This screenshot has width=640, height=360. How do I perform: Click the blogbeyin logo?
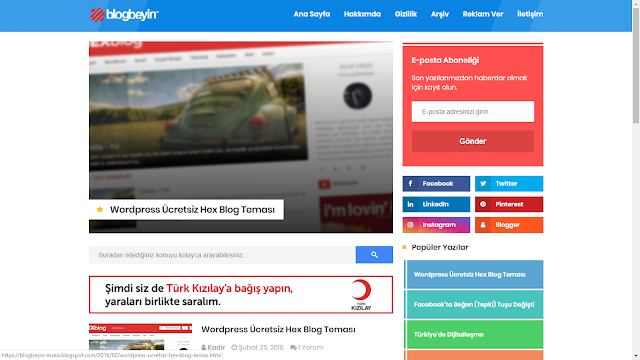coord(124,14)
